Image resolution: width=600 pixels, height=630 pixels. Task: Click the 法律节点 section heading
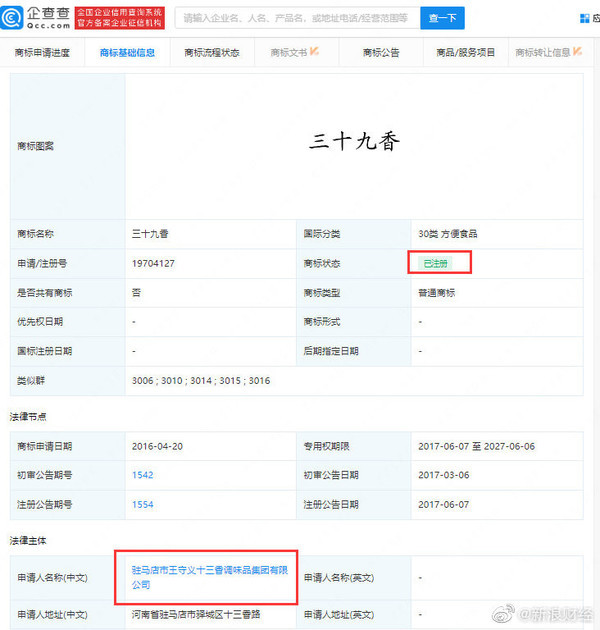28,417
